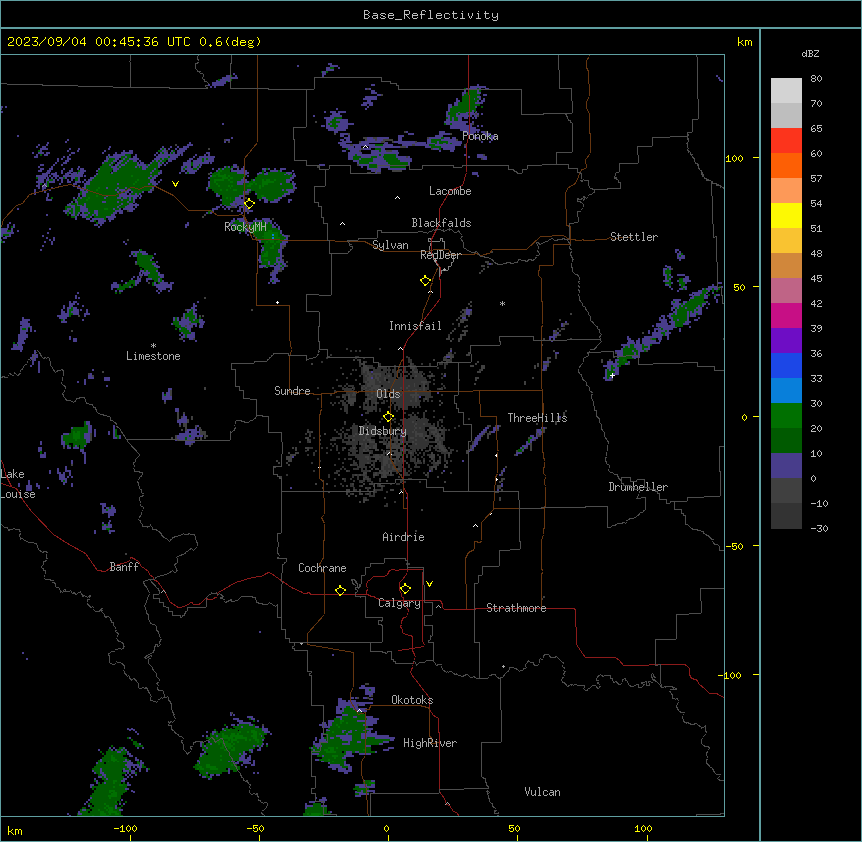Click the dBZ legend heading
Viewport: 862px width, 842px height.
(x=810, y=54)
